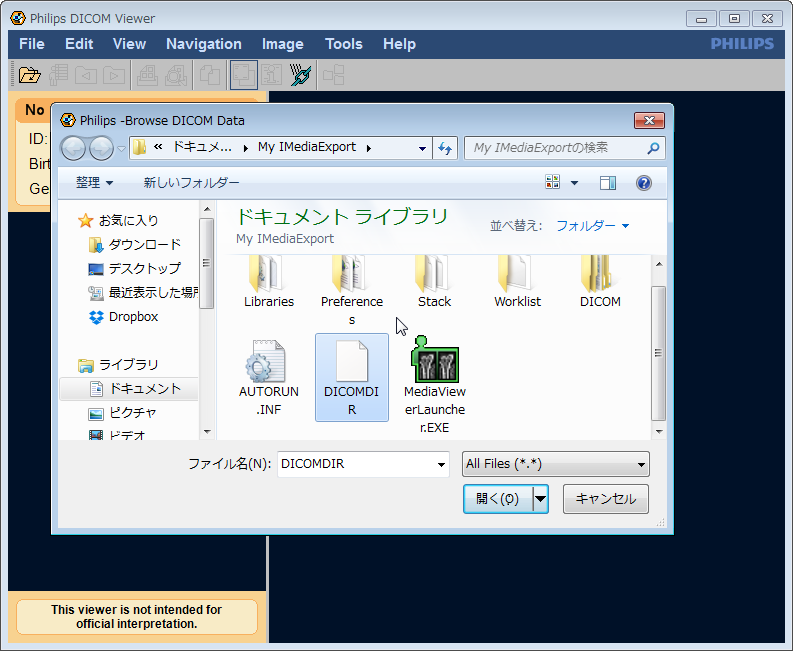Open the All Files (*.*) filter dropdown
This screenshot has width=793, height=651.
pos(555,464)
